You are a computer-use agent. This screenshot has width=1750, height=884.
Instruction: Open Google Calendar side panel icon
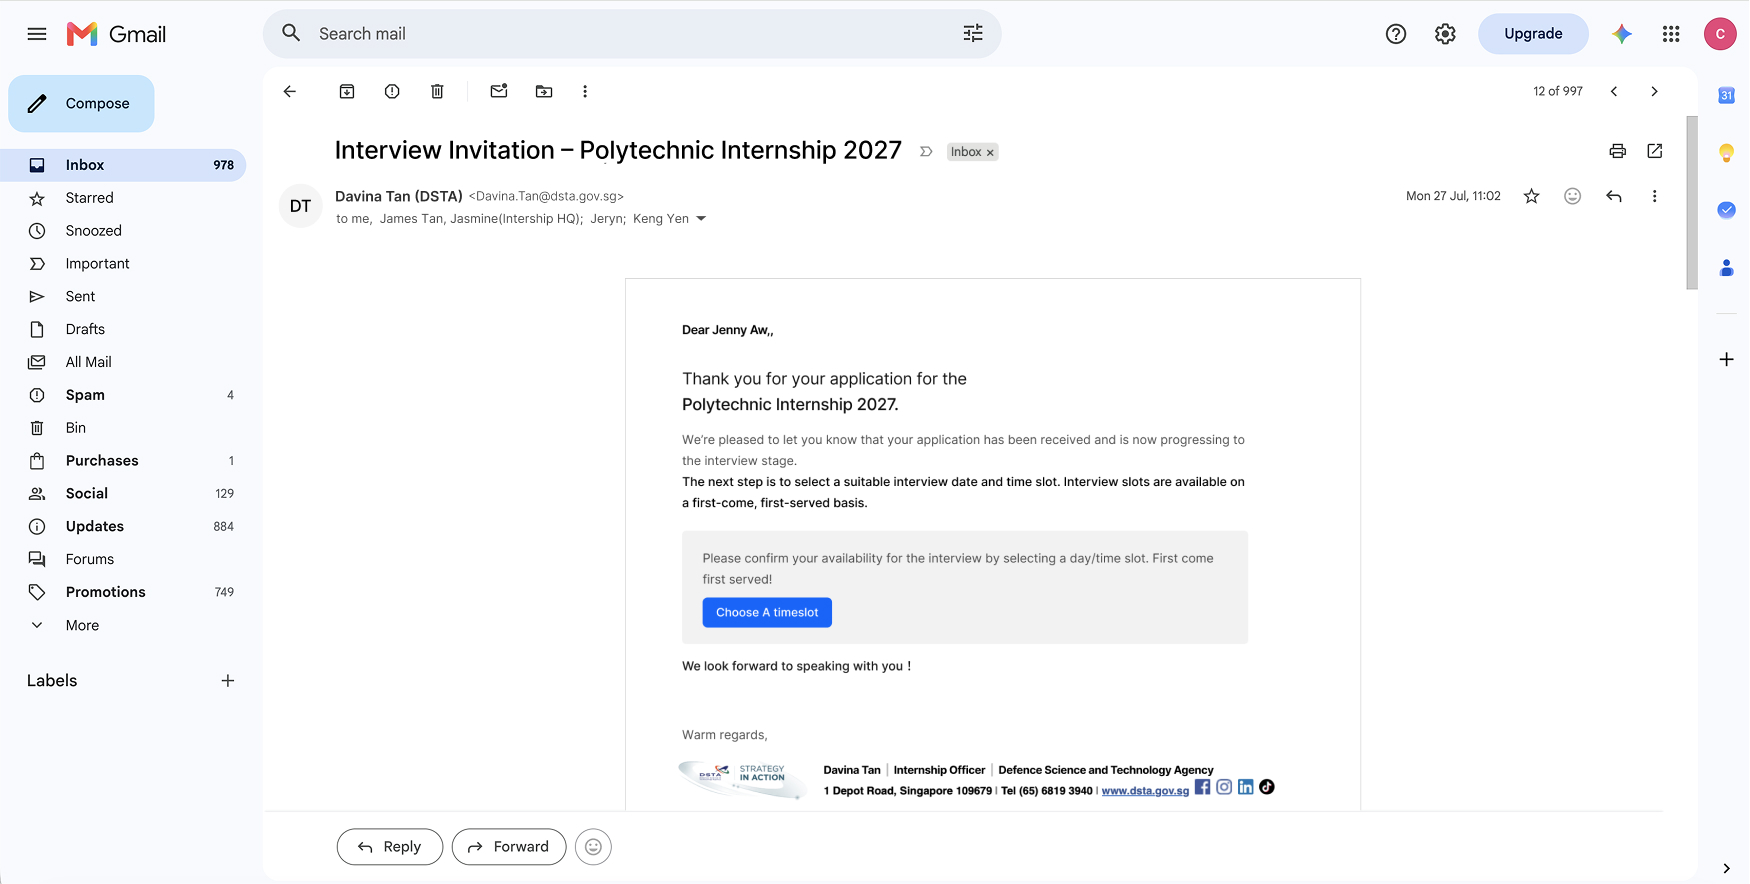click(1726, 95)
